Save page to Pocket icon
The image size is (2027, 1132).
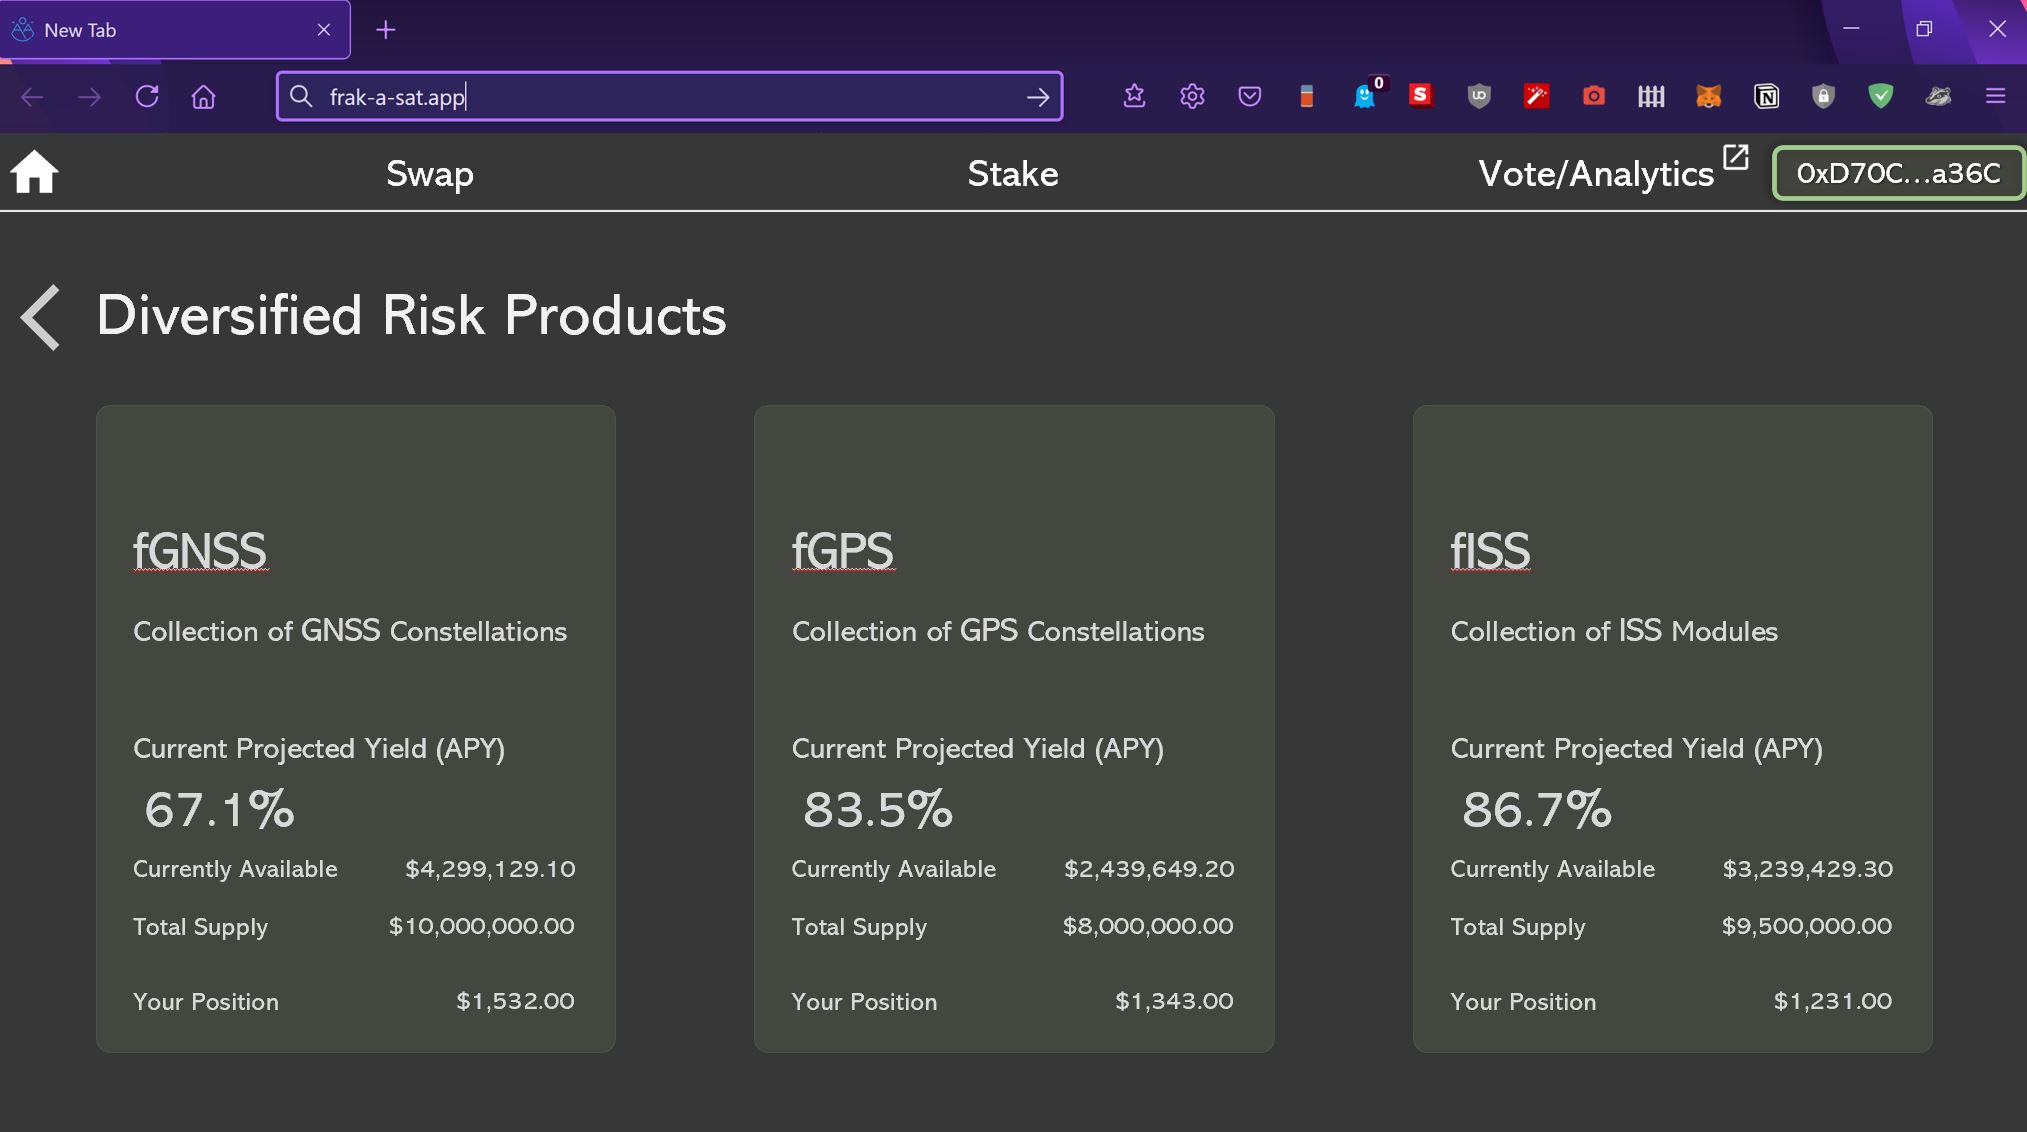coord(1249,96)
